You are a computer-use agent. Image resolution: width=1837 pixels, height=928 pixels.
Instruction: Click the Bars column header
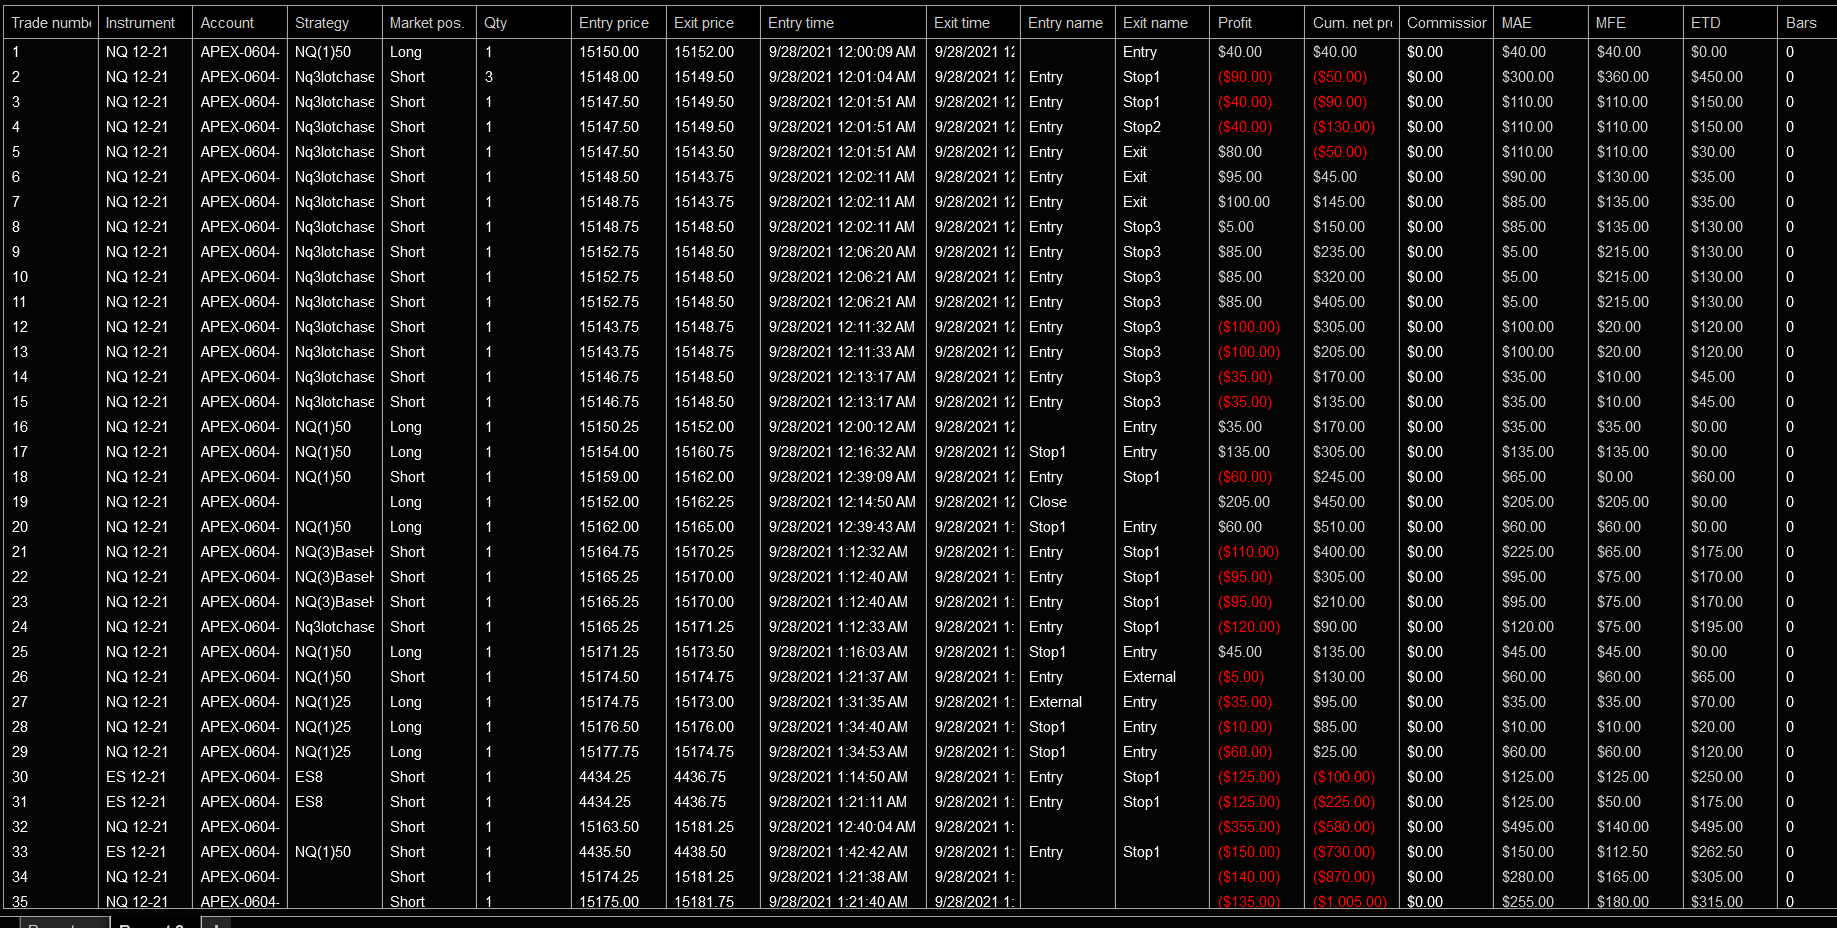1807,22
